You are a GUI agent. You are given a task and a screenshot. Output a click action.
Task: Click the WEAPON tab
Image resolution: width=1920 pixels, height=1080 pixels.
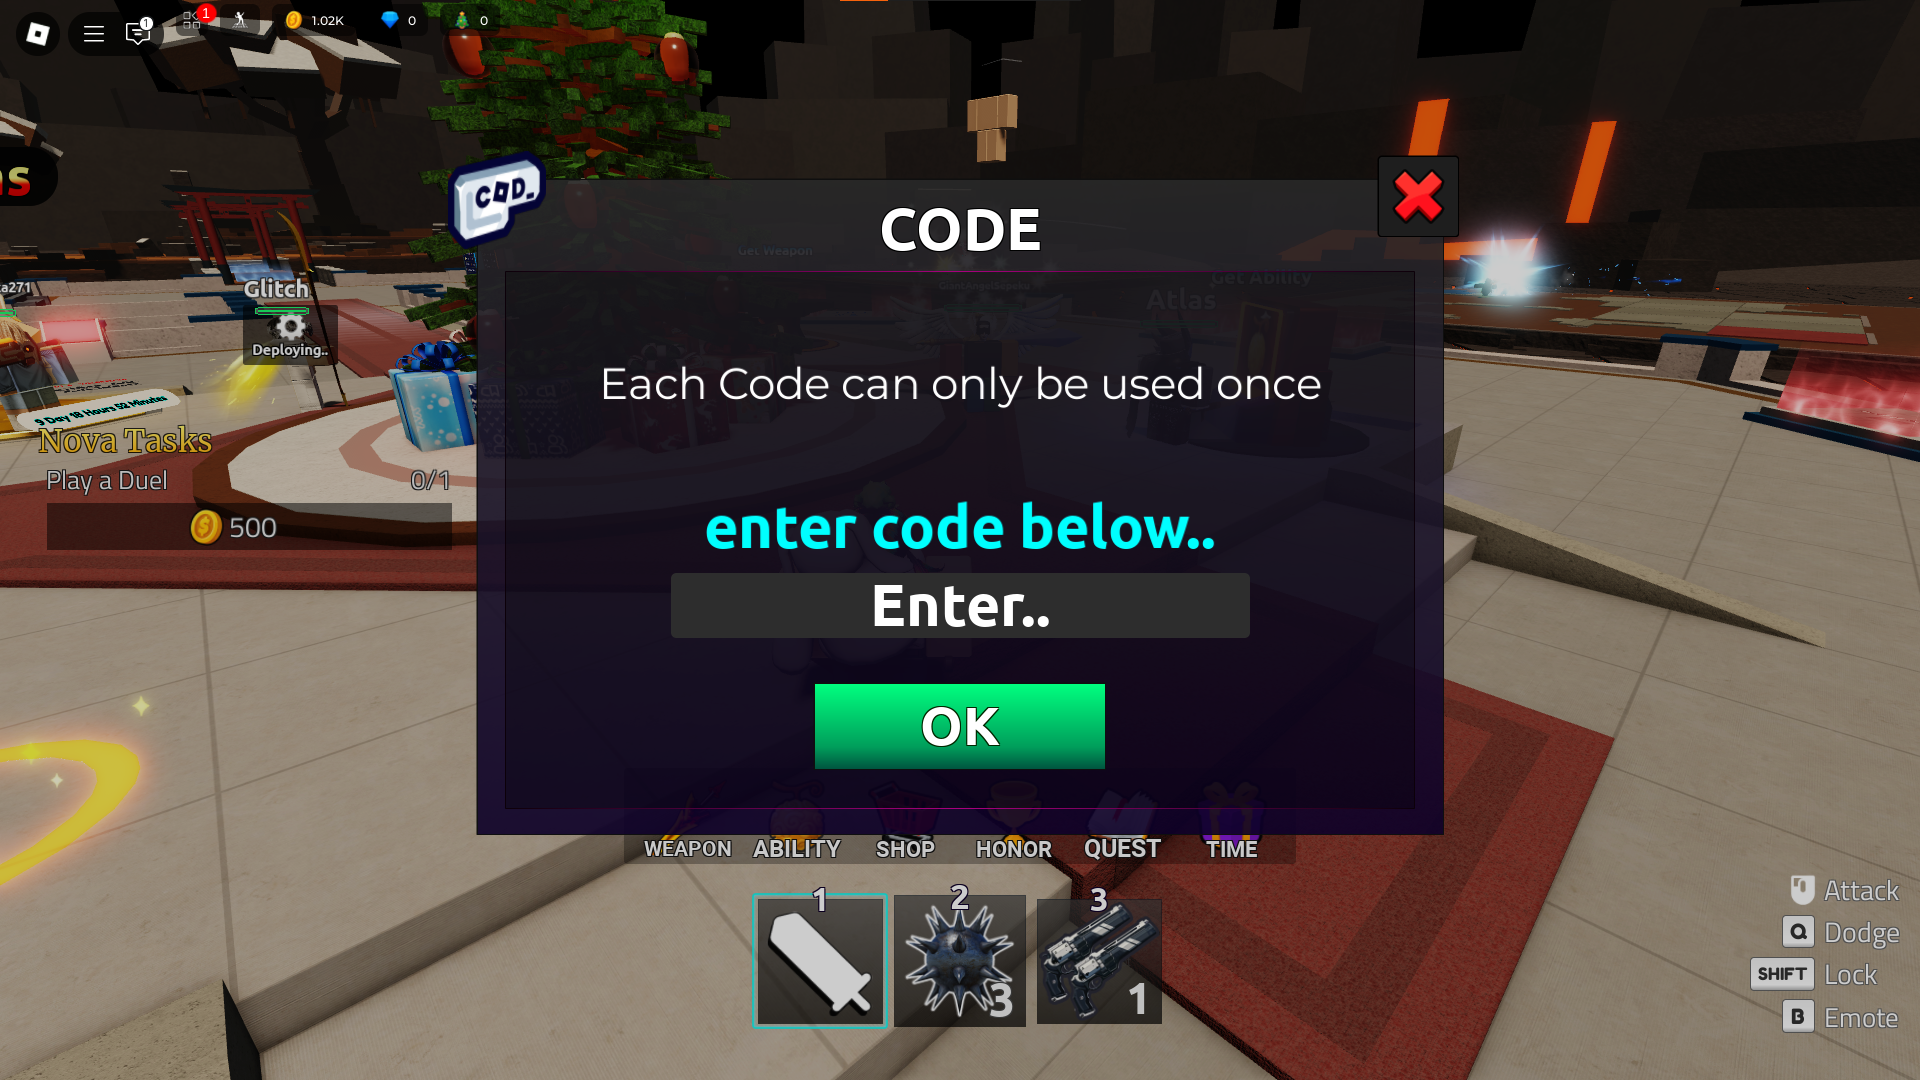point(686,847)
